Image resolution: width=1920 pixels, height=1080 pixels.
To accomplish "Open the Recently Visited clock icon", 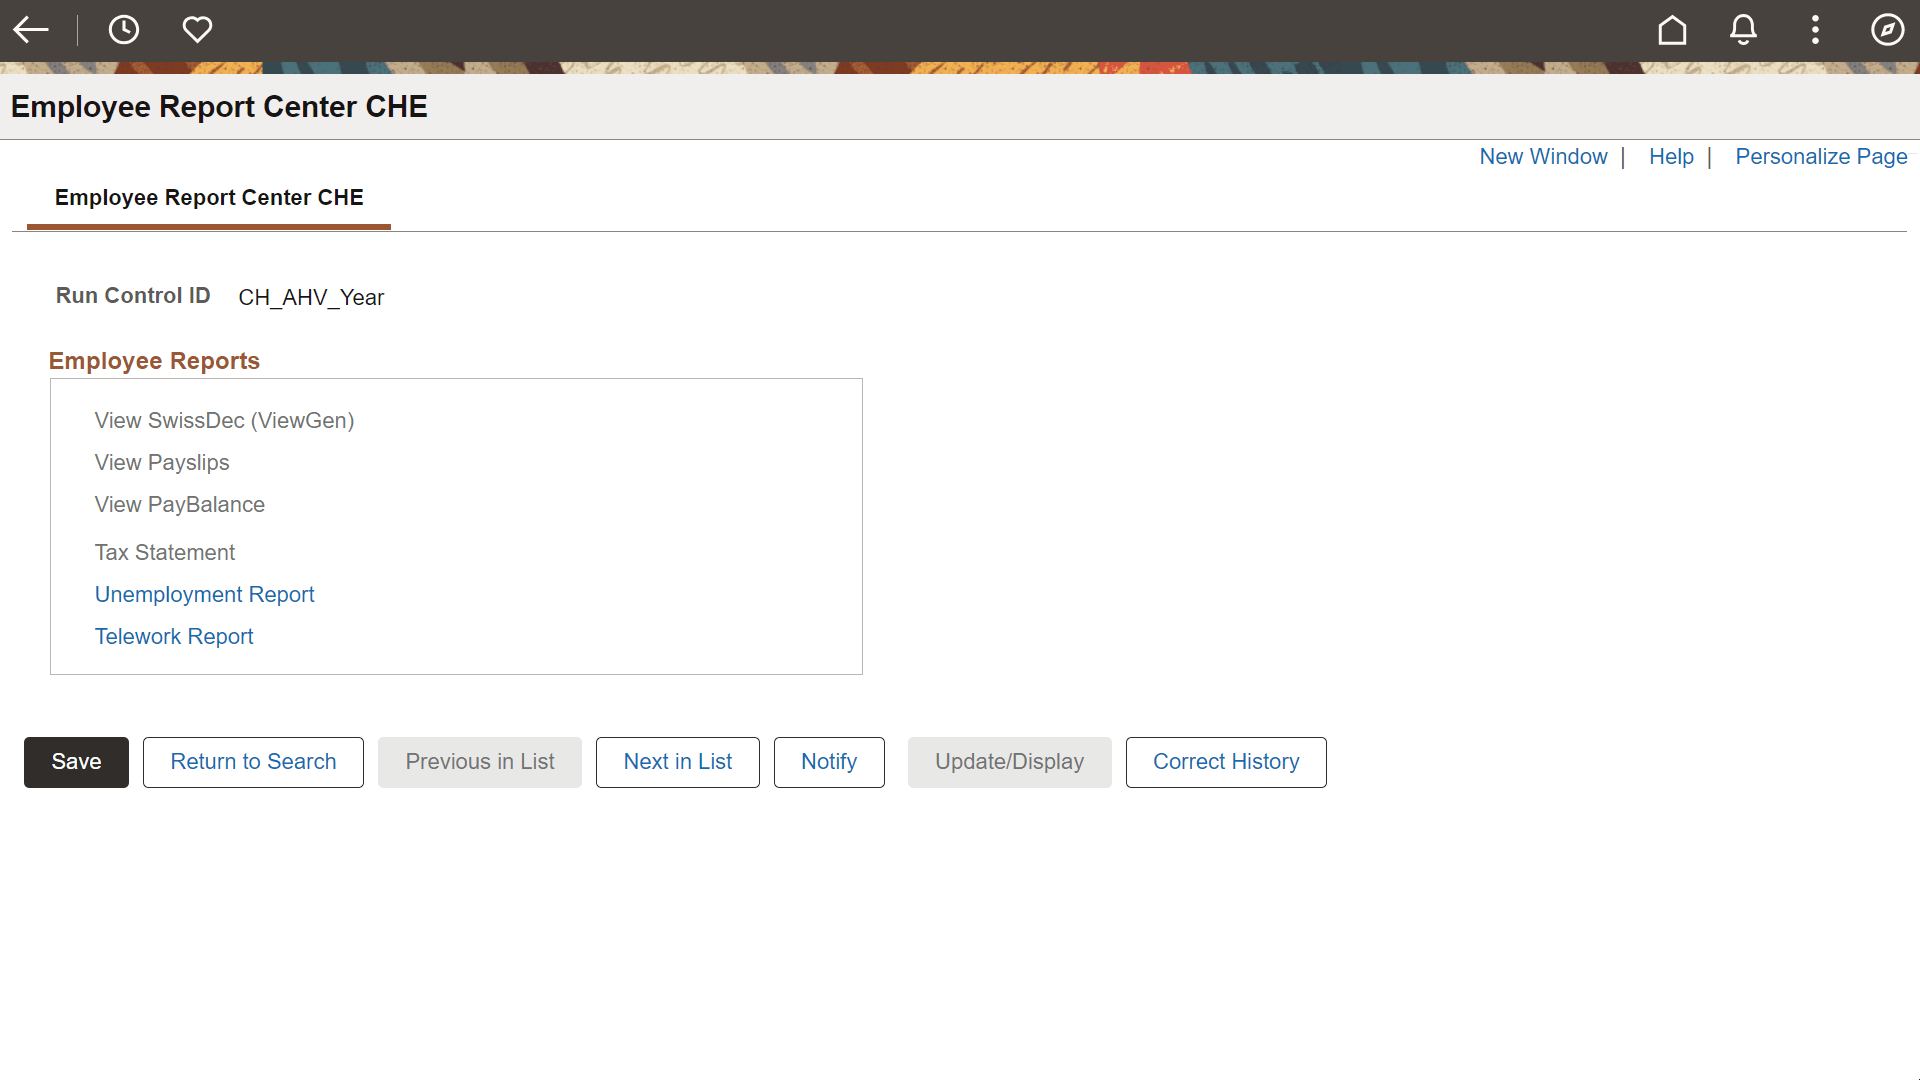I will 124,30.
